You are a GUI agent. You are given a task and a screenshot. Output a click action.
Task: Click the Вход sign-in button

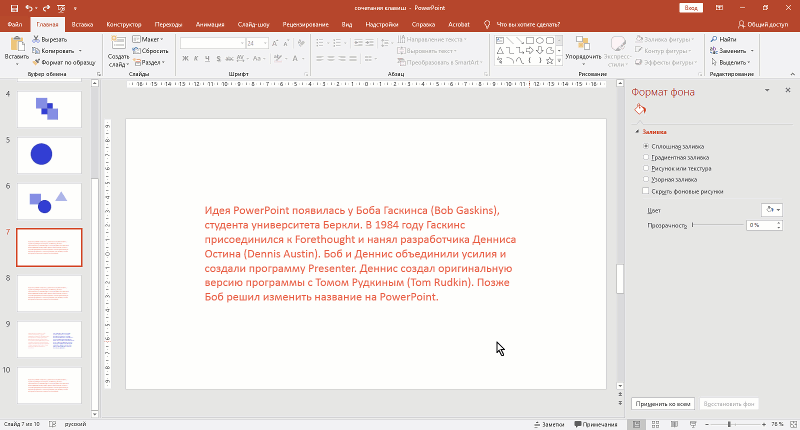[x=691, y=8]
